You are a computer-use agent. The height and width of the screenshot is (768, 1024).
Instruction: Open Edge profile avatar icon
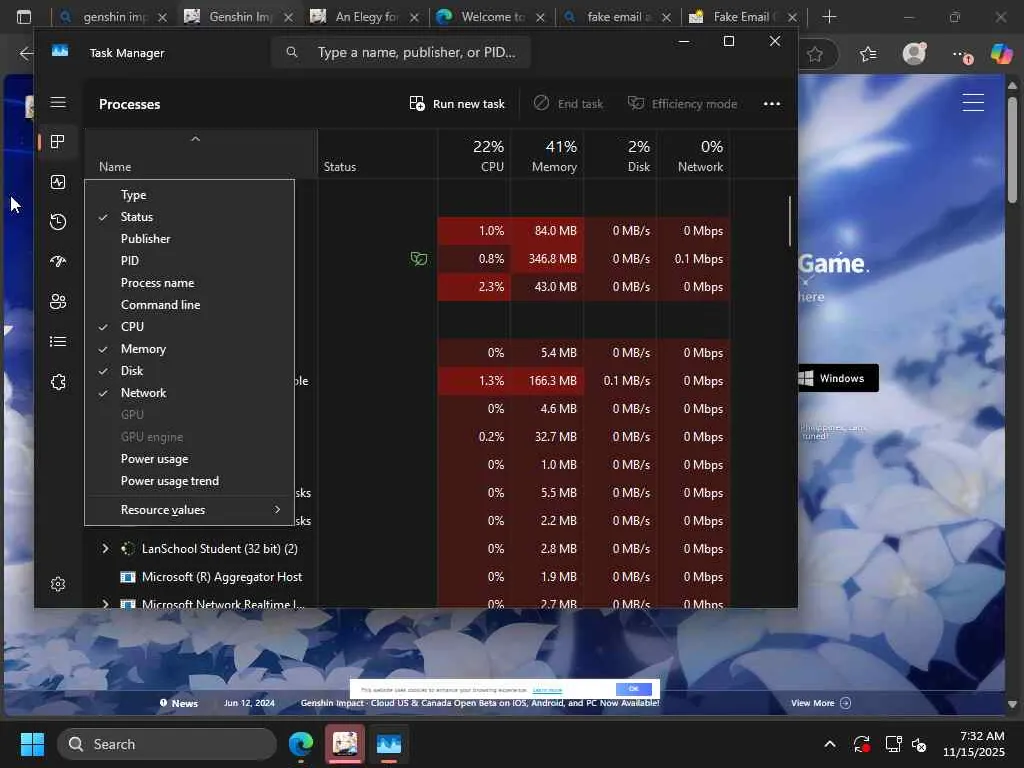(914, 54)
